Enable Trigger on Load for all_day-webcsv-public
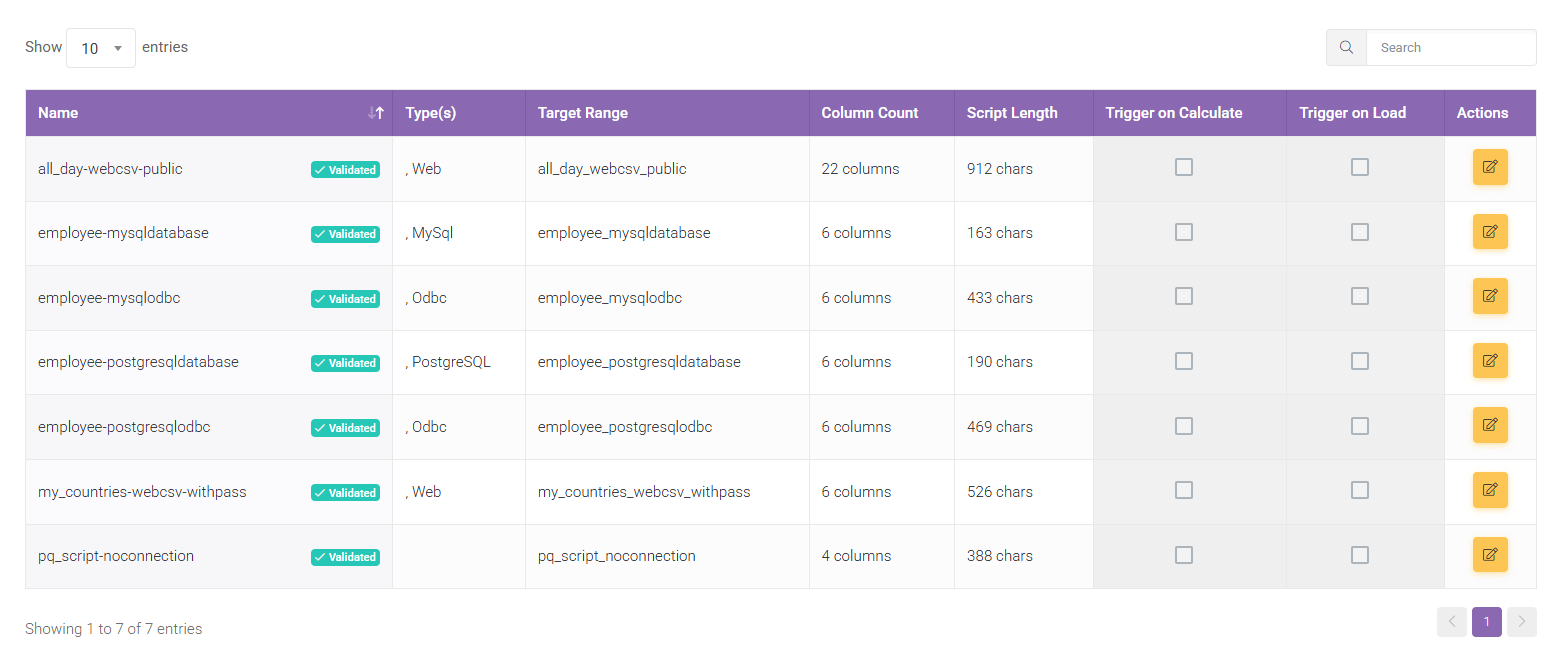Viewport: 1555px width, 660px height. click(1360, 167)
